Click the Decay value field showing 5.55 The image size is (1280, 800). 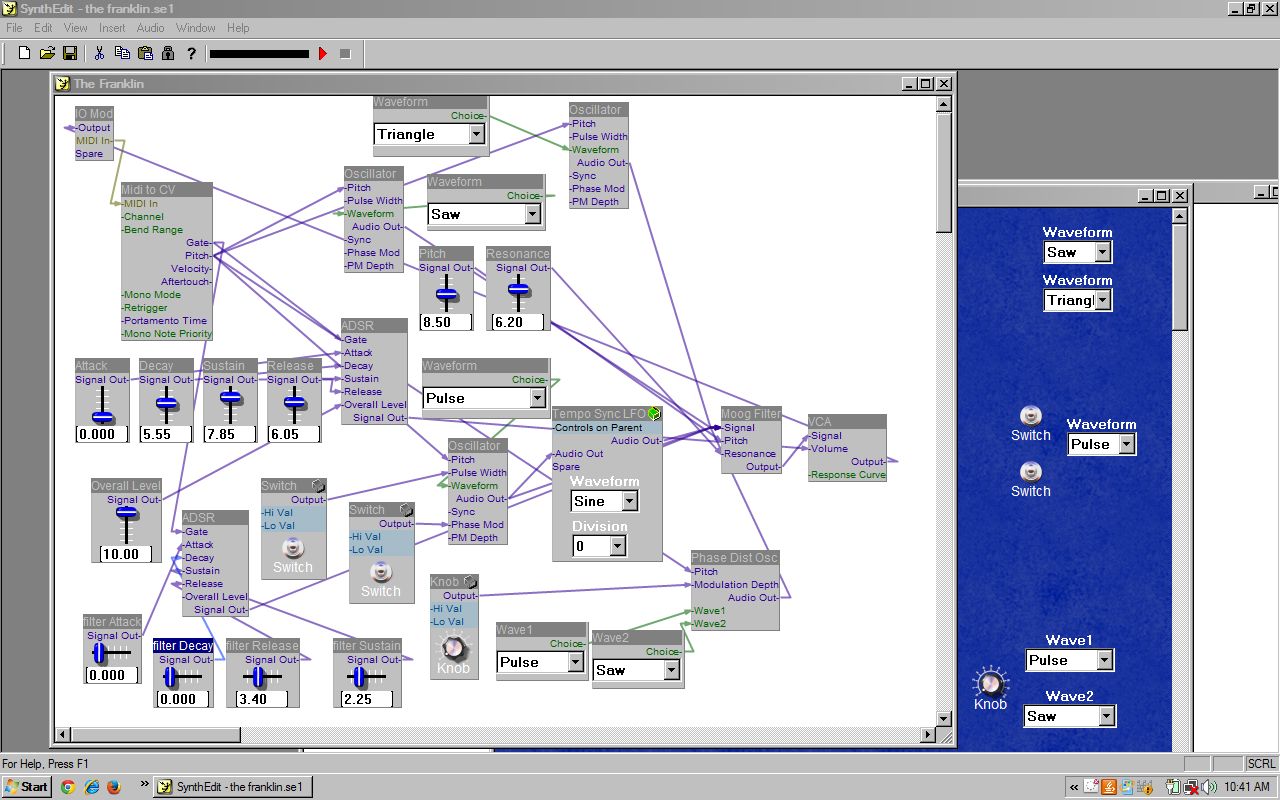click(166, 434)
